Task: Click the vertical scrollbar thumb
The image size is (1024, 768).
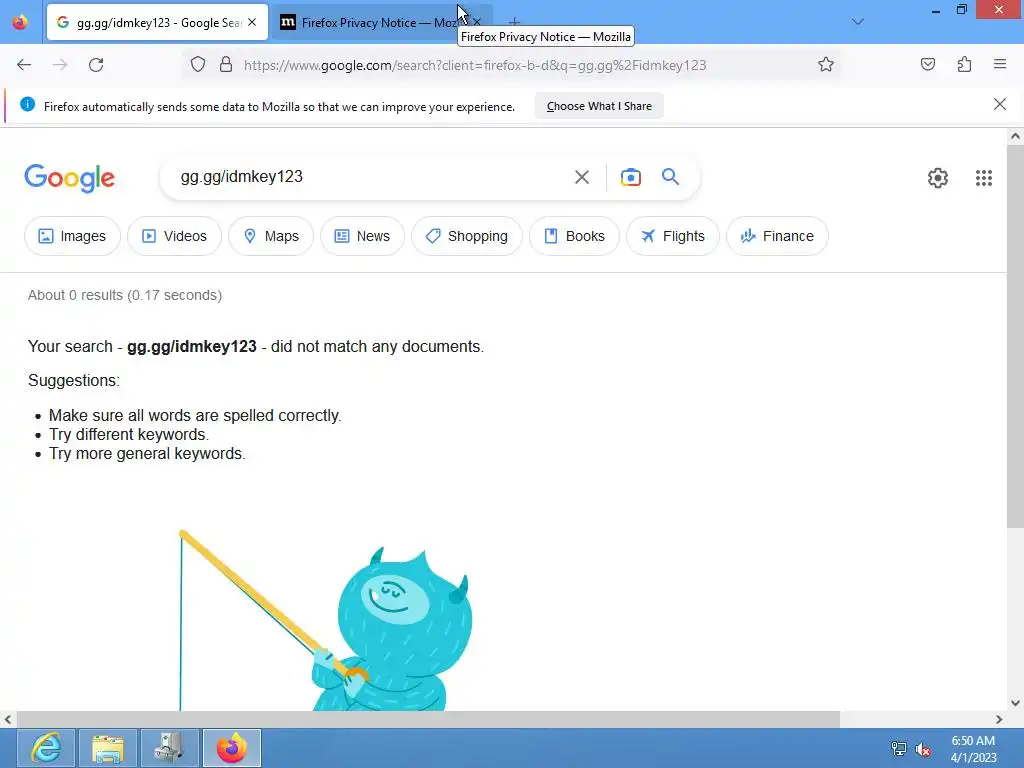Action: point(1015,336)
